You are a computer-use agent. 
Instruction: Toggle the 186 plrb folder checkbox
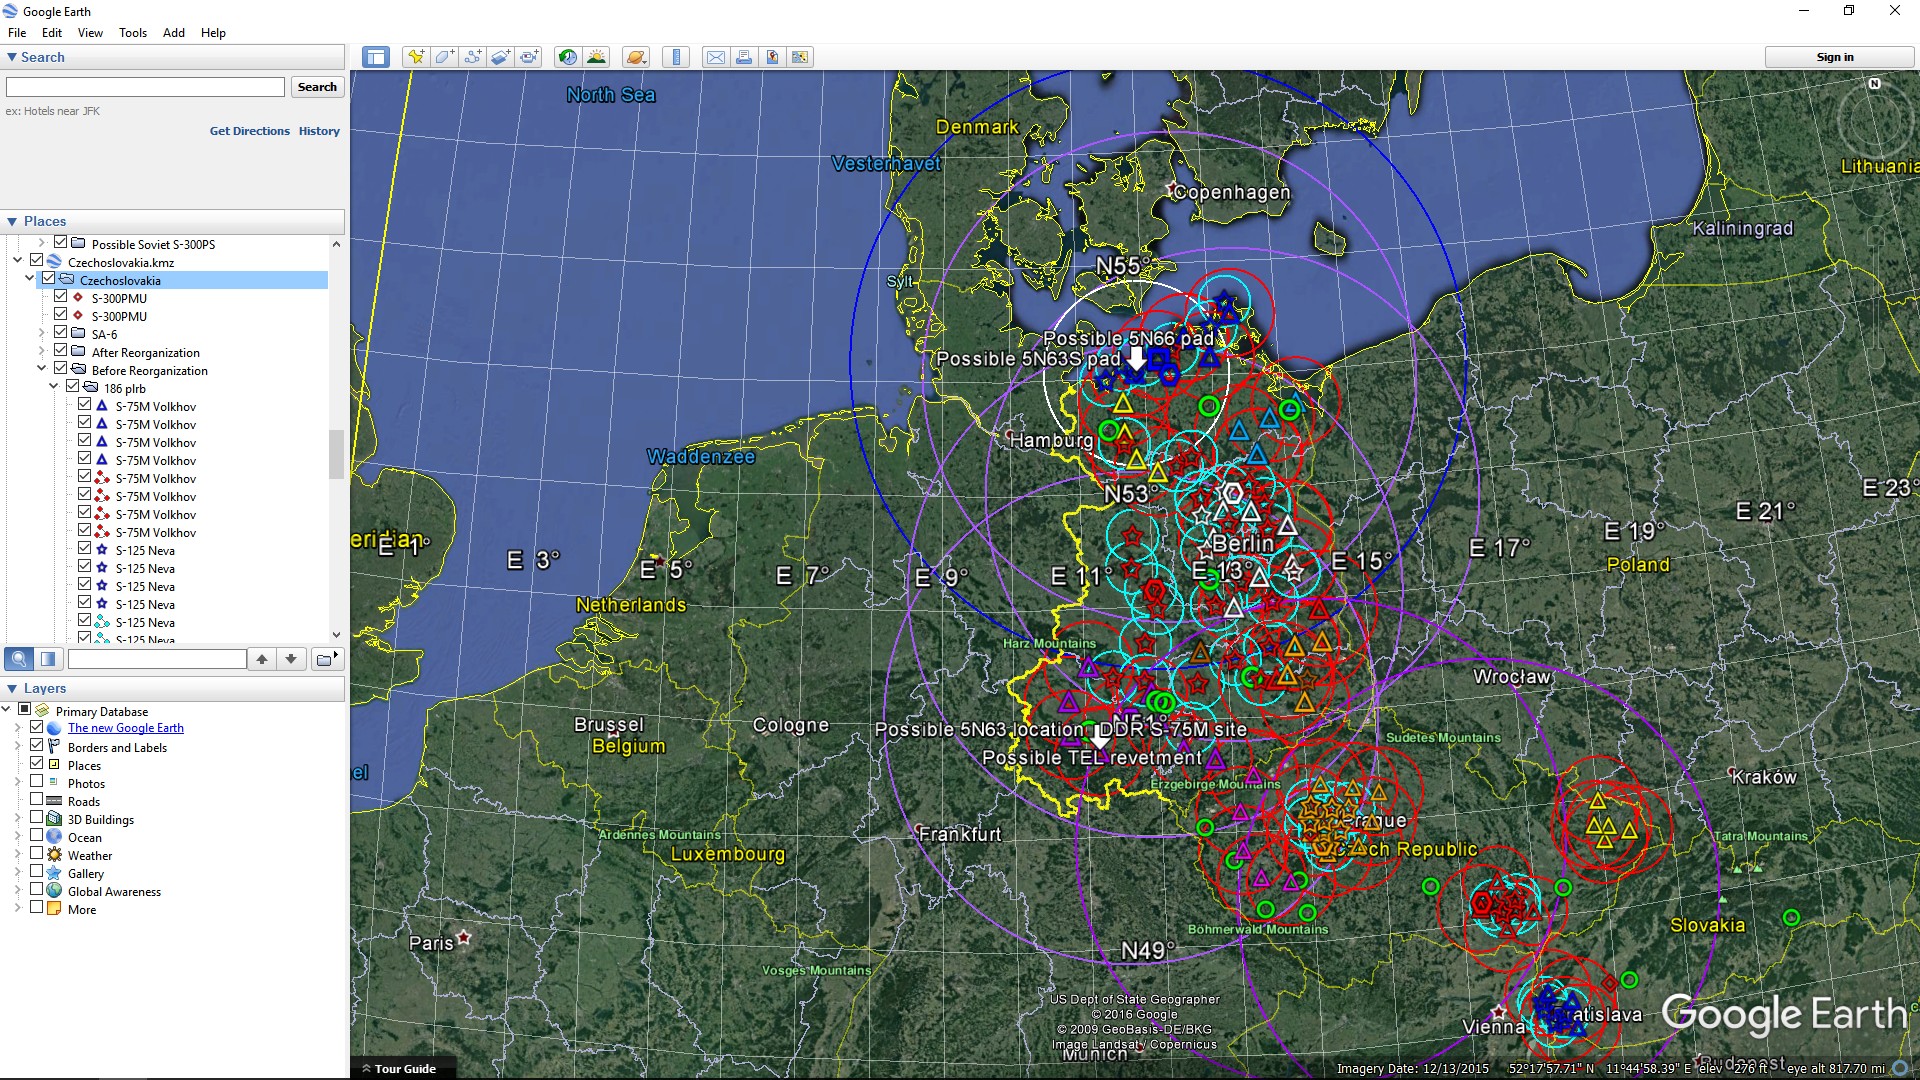[x=73, y=388]
